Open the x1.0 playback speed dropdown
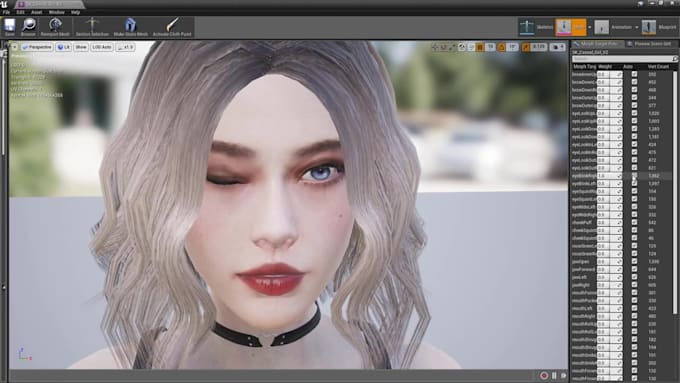The image size is (680, 383). (x=126, y=47)
